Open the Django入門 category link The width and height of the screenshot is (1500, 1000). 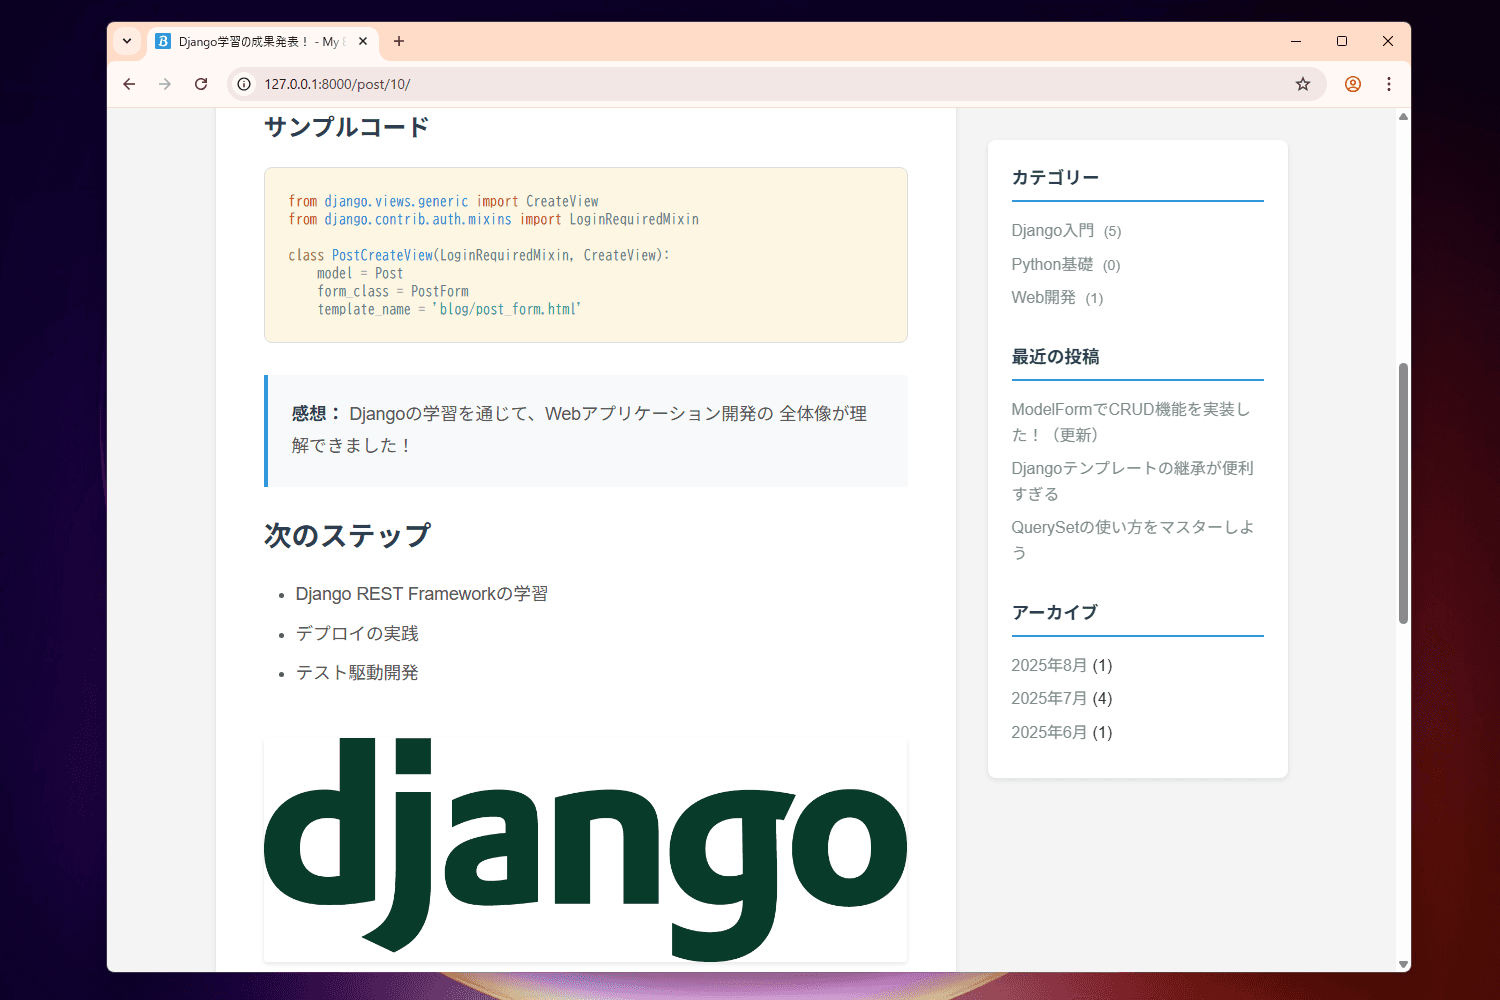coord(1053,231)
